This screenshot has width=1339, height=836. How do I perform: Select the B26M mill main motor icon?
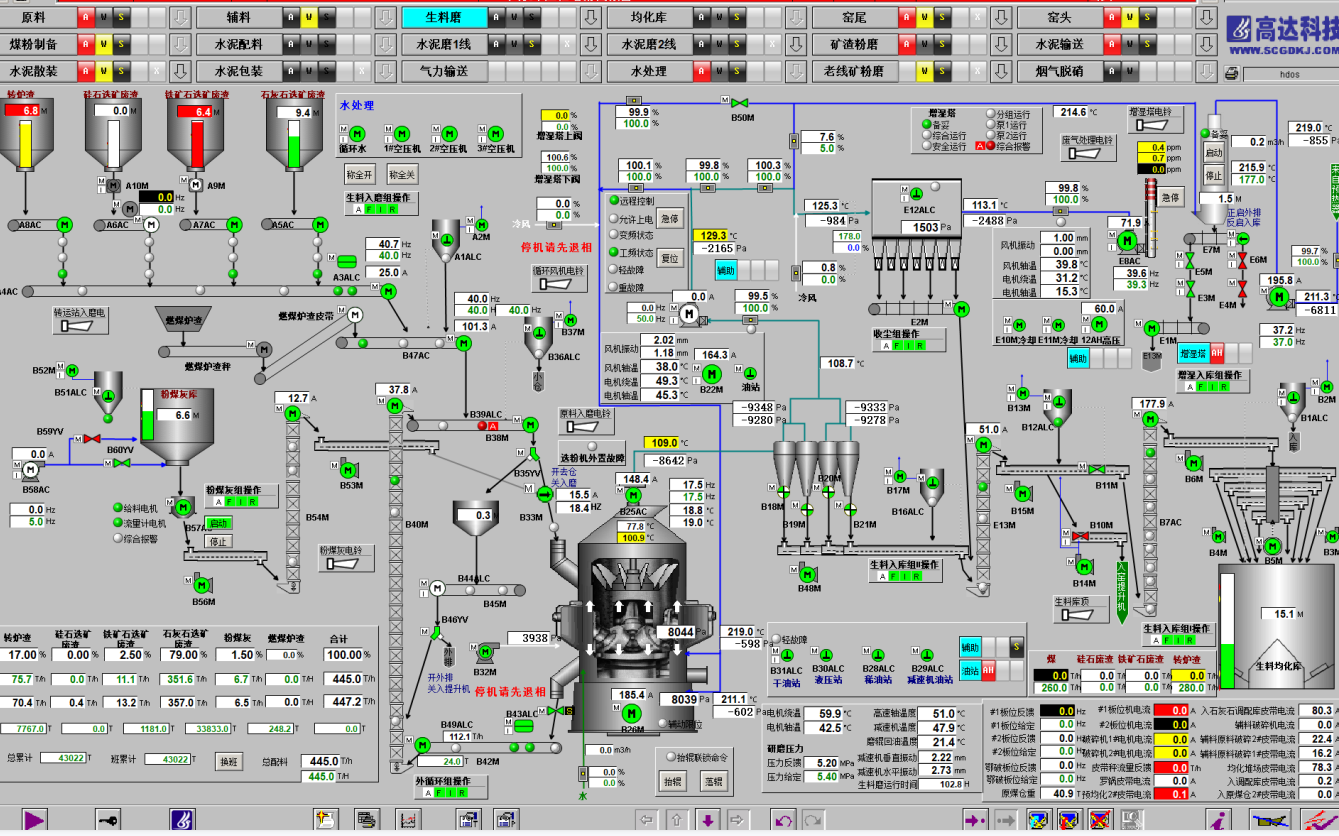pos(631,714)
